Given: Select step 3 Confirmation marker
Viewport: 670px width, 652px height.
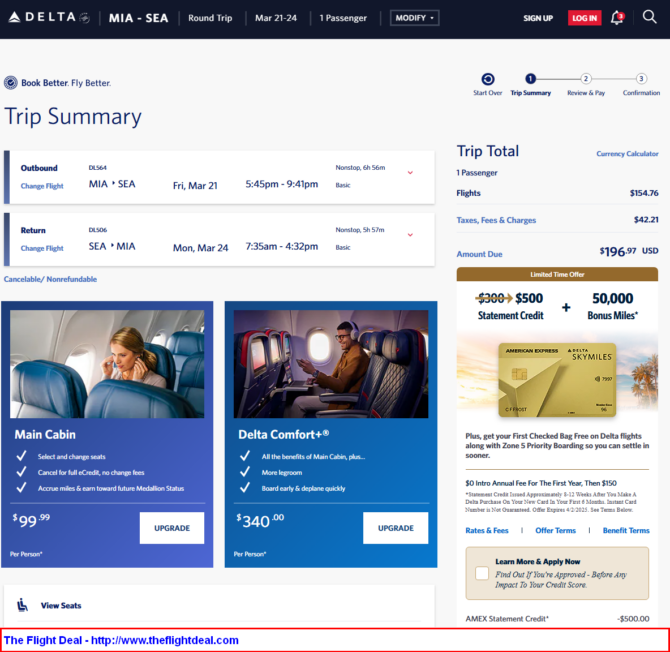Looking at the screenshot, I should point(641,79).
